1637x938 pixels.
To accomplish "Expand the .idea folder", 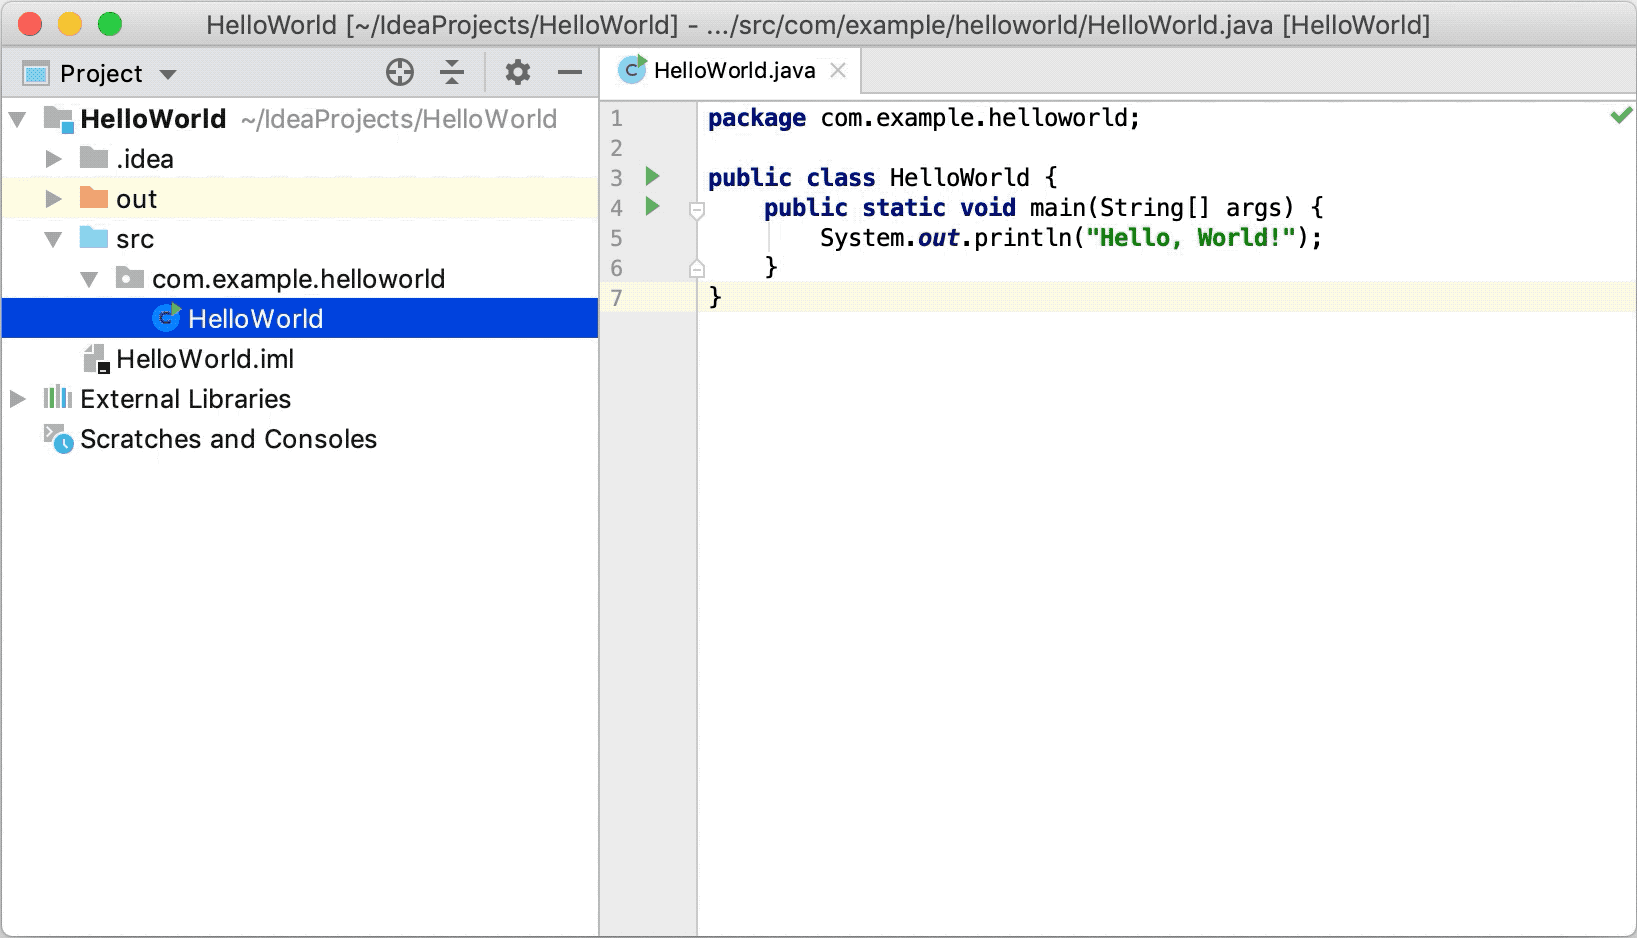I will point(52,158).
